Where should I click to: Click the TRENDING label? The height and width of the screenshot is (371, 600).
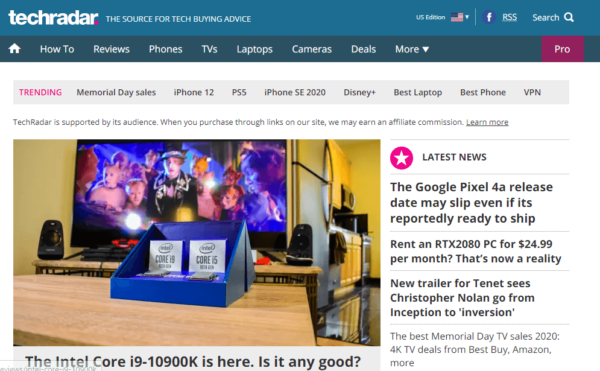[40, 92]
